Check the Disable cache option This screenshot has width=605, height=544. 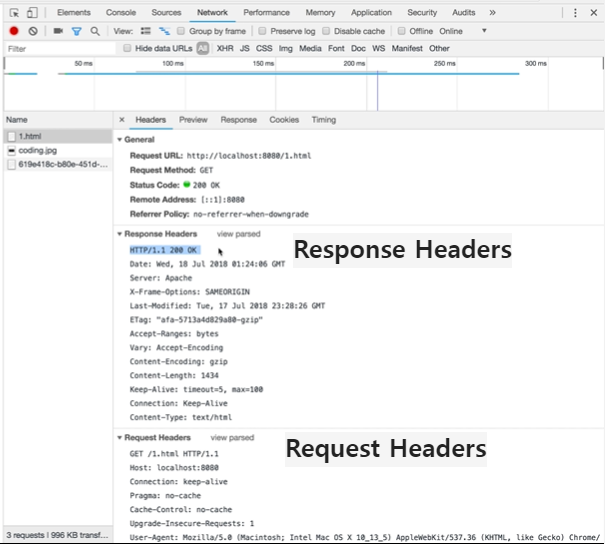[x=326, y=31]
